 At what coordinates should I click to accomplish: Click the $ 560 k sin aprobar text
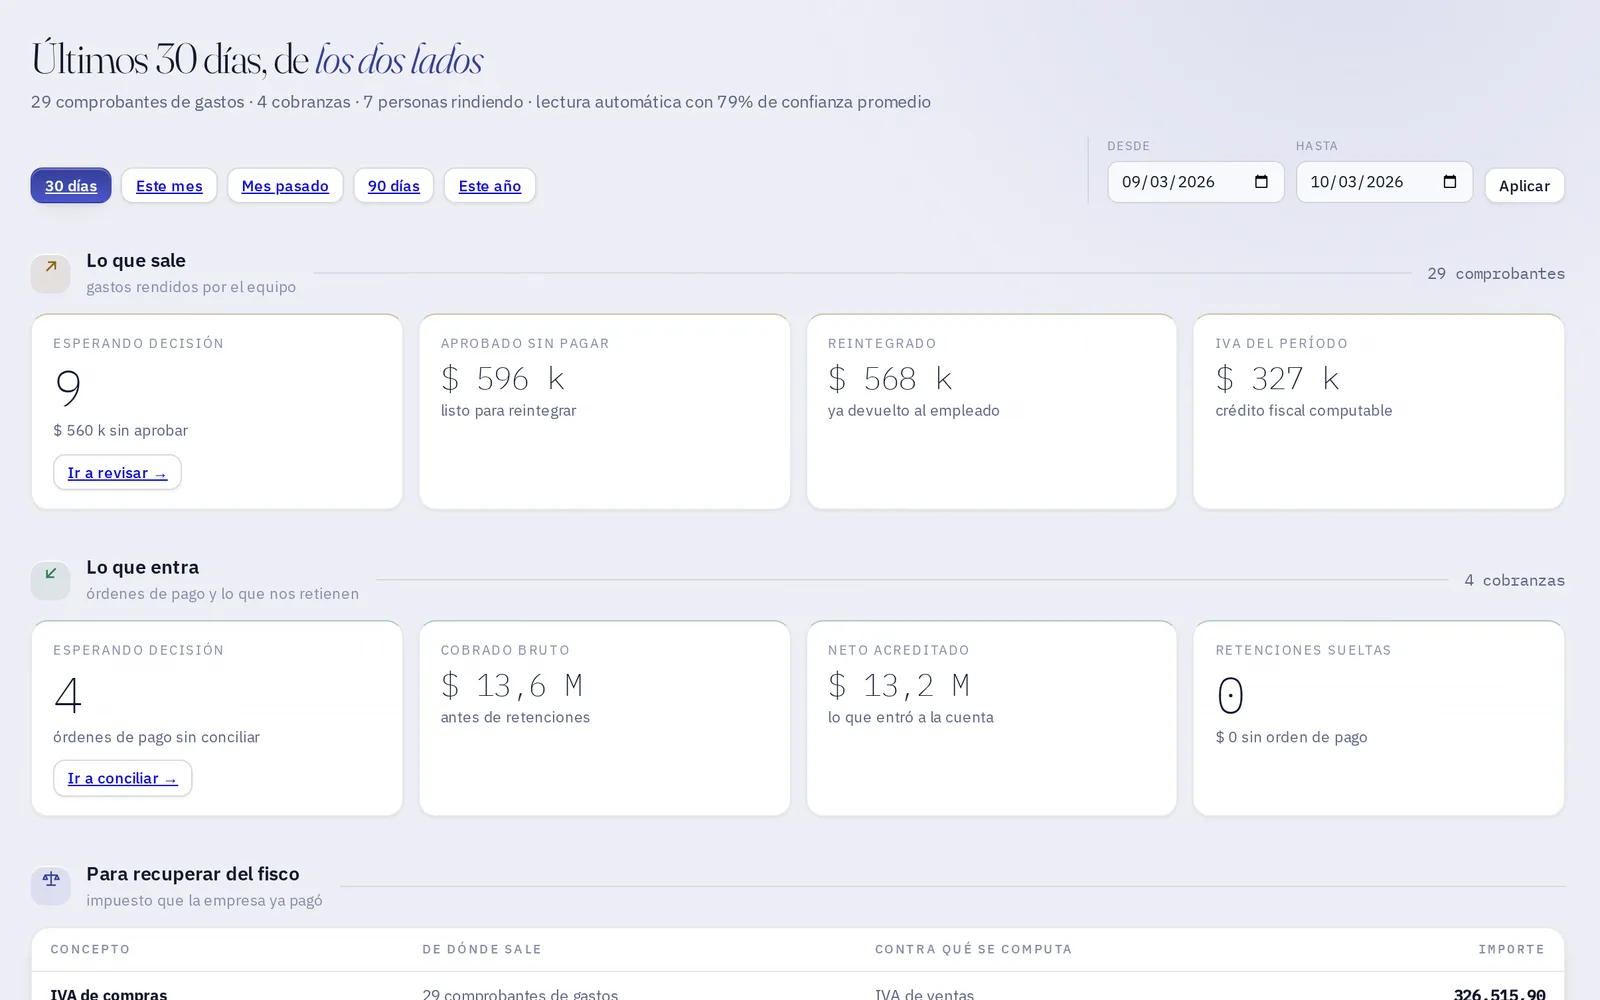[120, 431]
